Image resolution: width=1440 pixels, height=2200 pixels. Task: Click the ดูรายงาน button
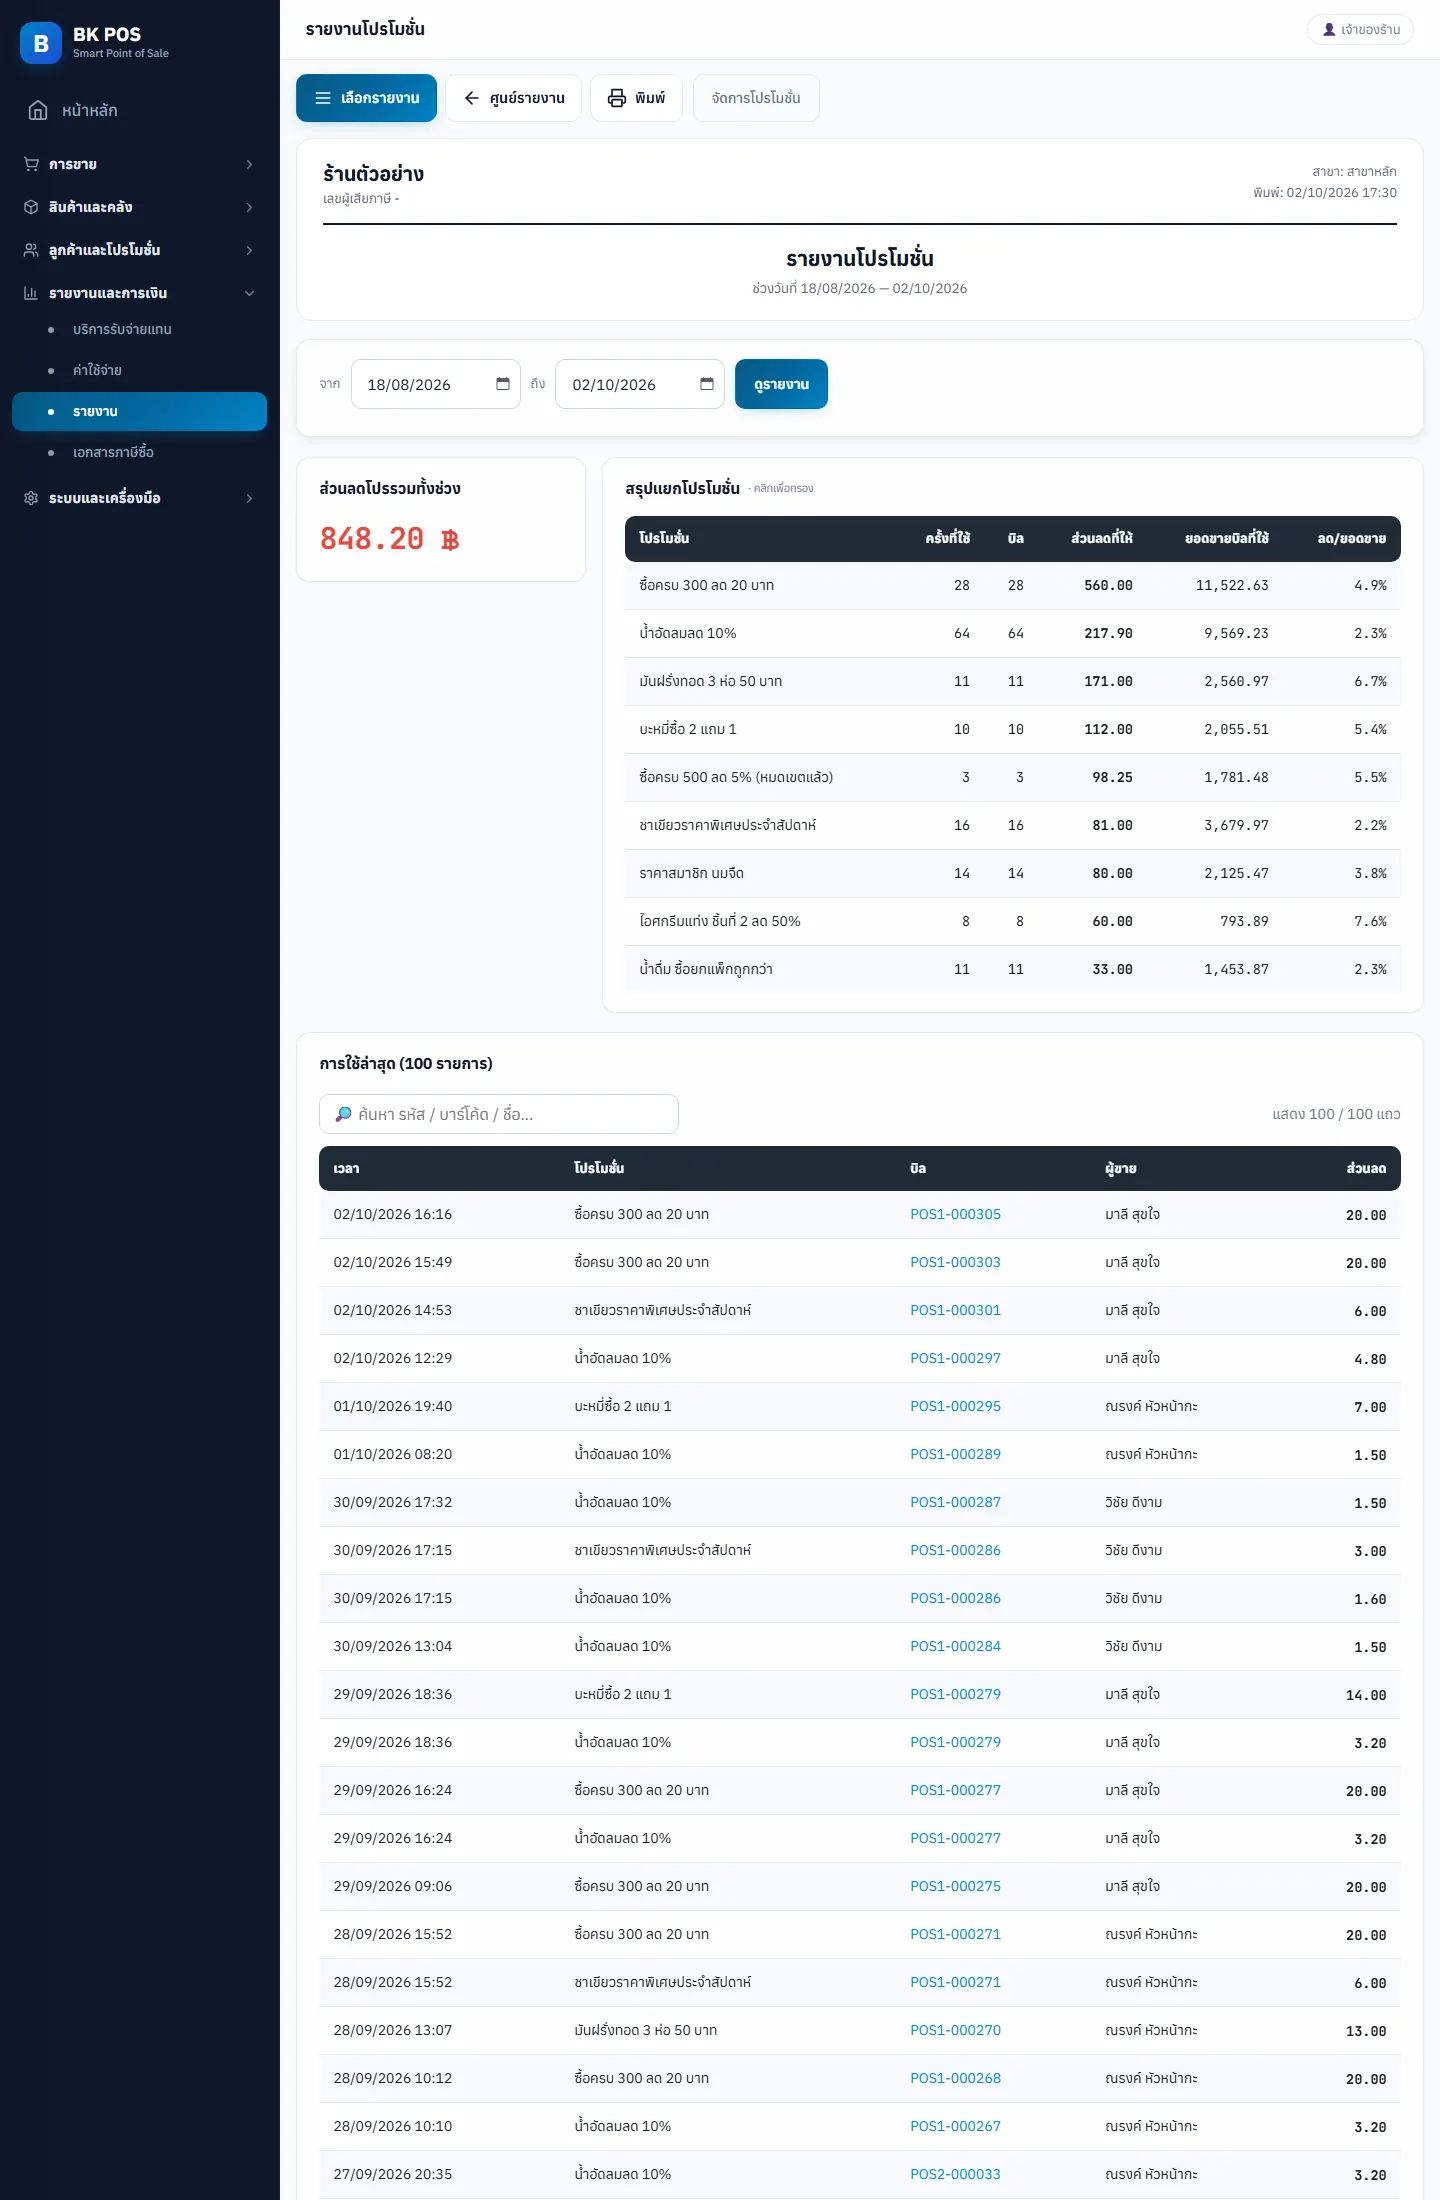pyautogui.click(x=781, y=384)
